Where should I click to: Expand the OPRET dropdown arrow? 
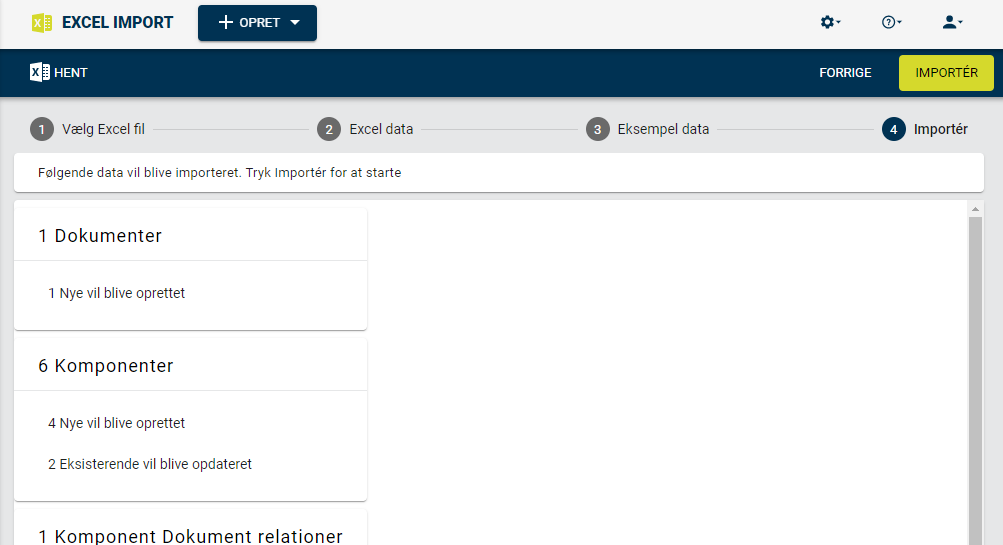point(295,22)
